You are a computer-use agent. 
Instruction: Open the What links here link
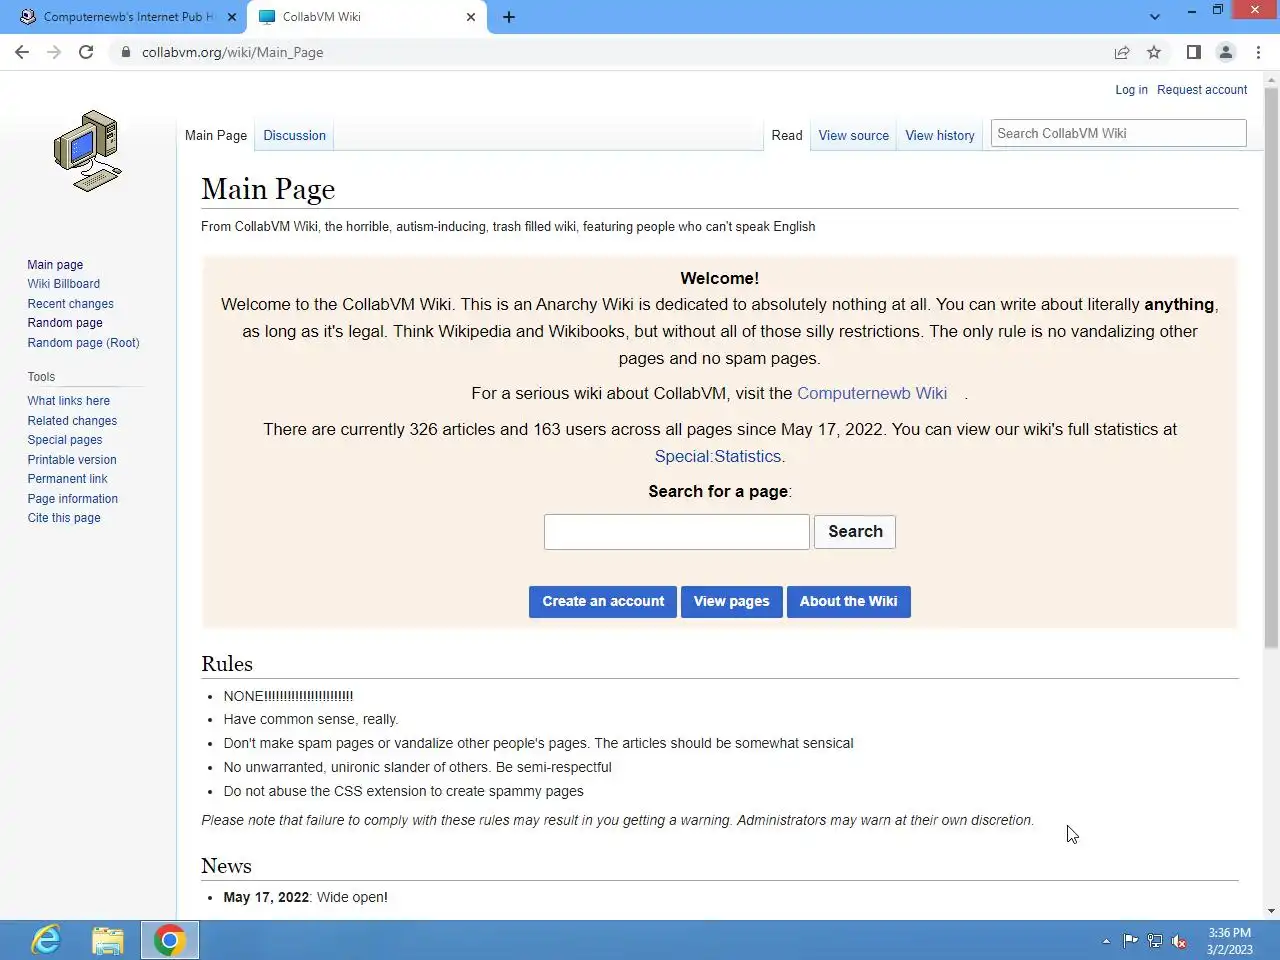point(69,401)
